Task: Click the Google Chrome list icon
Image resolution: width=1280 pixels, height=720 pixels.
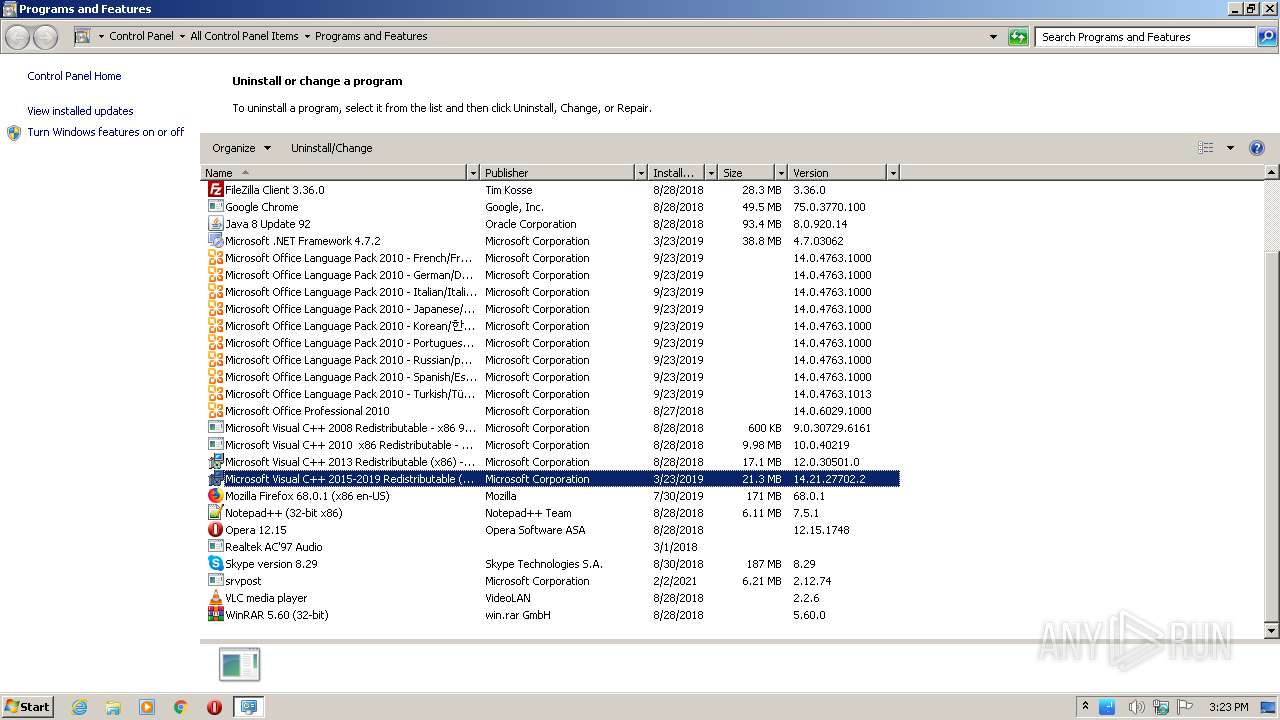Action: tap(215, 207)
